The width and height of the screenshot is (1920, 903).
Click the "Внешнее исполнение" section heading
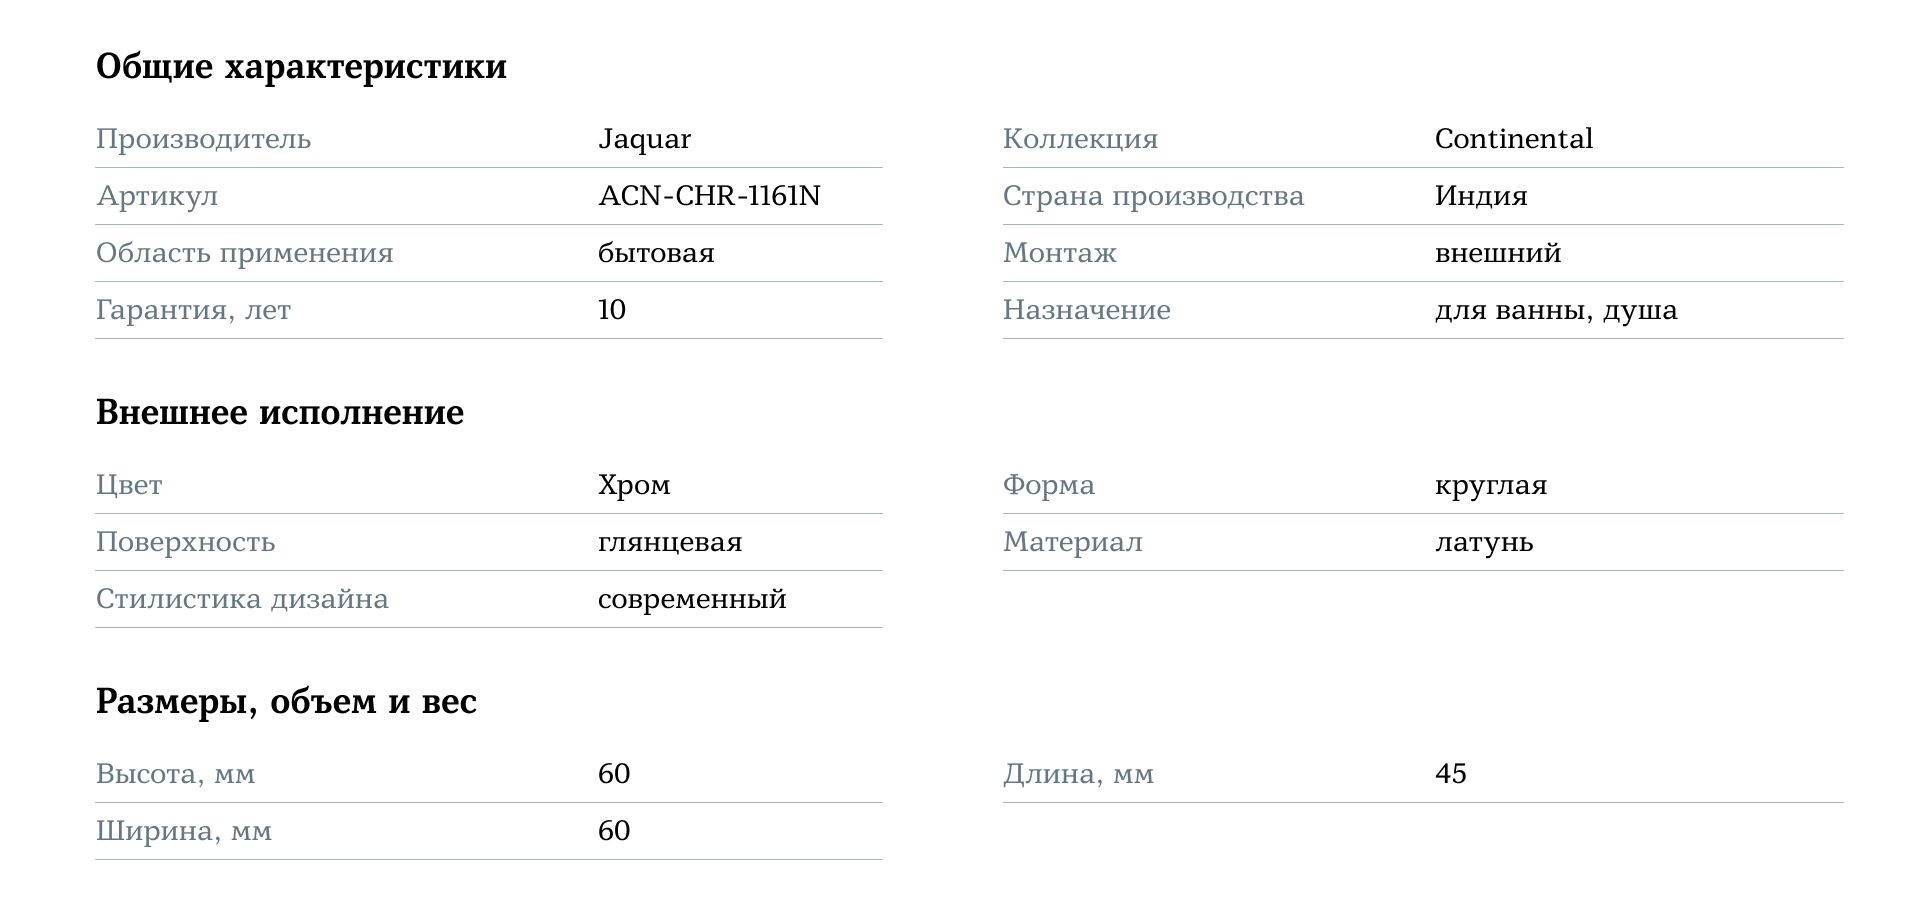coord(279,412)
